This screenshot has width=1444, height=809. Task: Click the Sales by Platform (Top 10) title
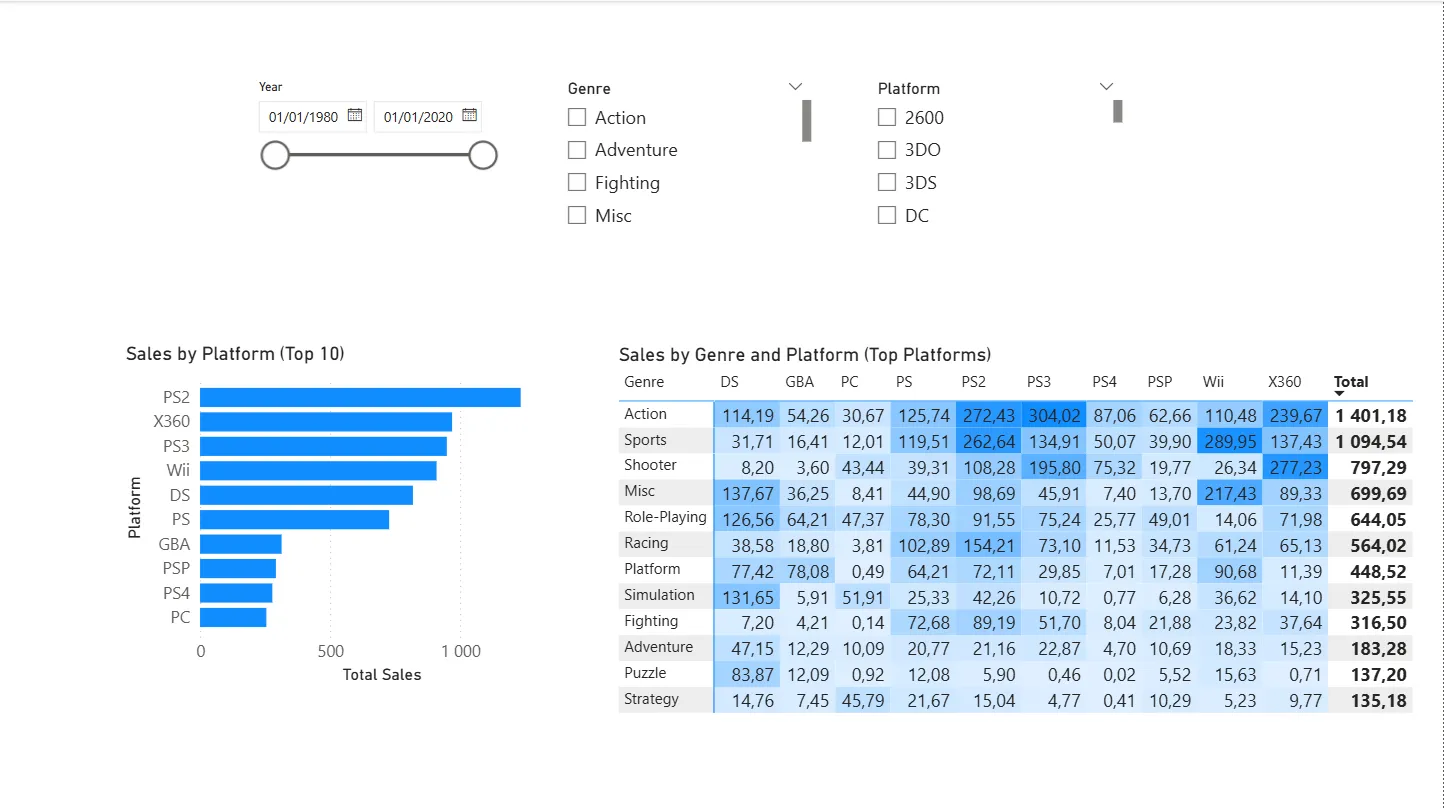pos(235,353)
